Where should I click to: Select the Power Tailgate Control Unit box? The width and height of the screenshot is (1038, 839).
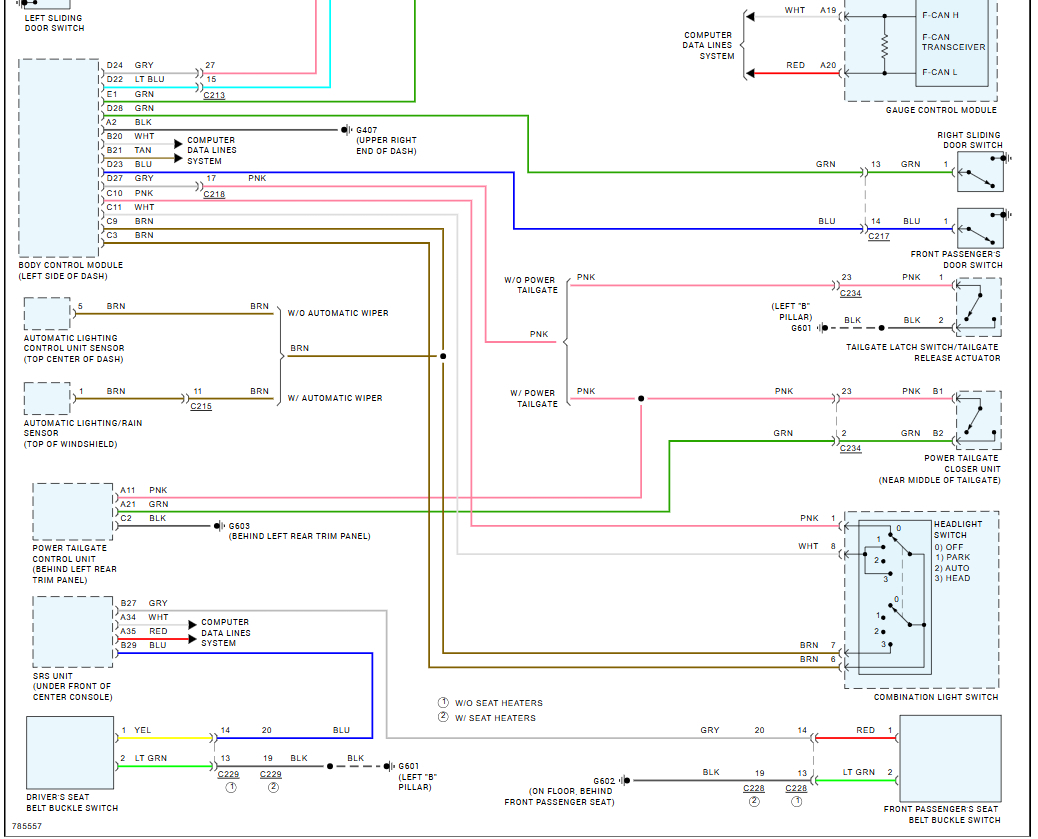coord(73,512)
